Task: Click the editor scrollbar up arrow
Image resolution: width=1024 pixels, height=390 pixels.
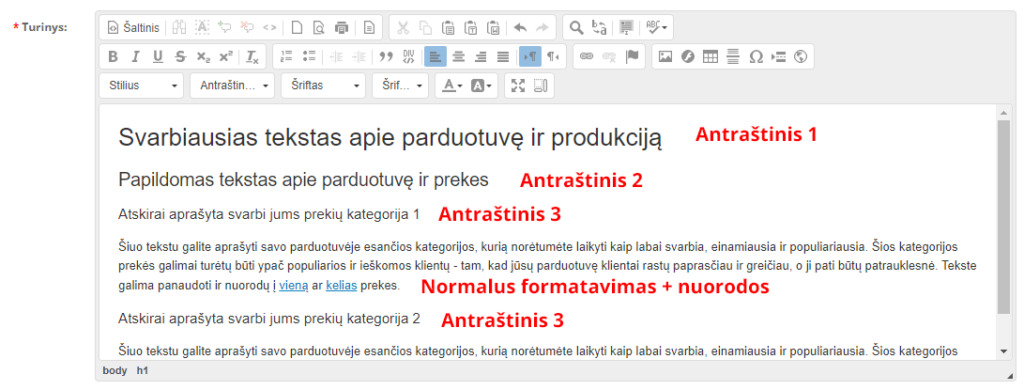Action: pyautogui.click(x=1003, y=112)
